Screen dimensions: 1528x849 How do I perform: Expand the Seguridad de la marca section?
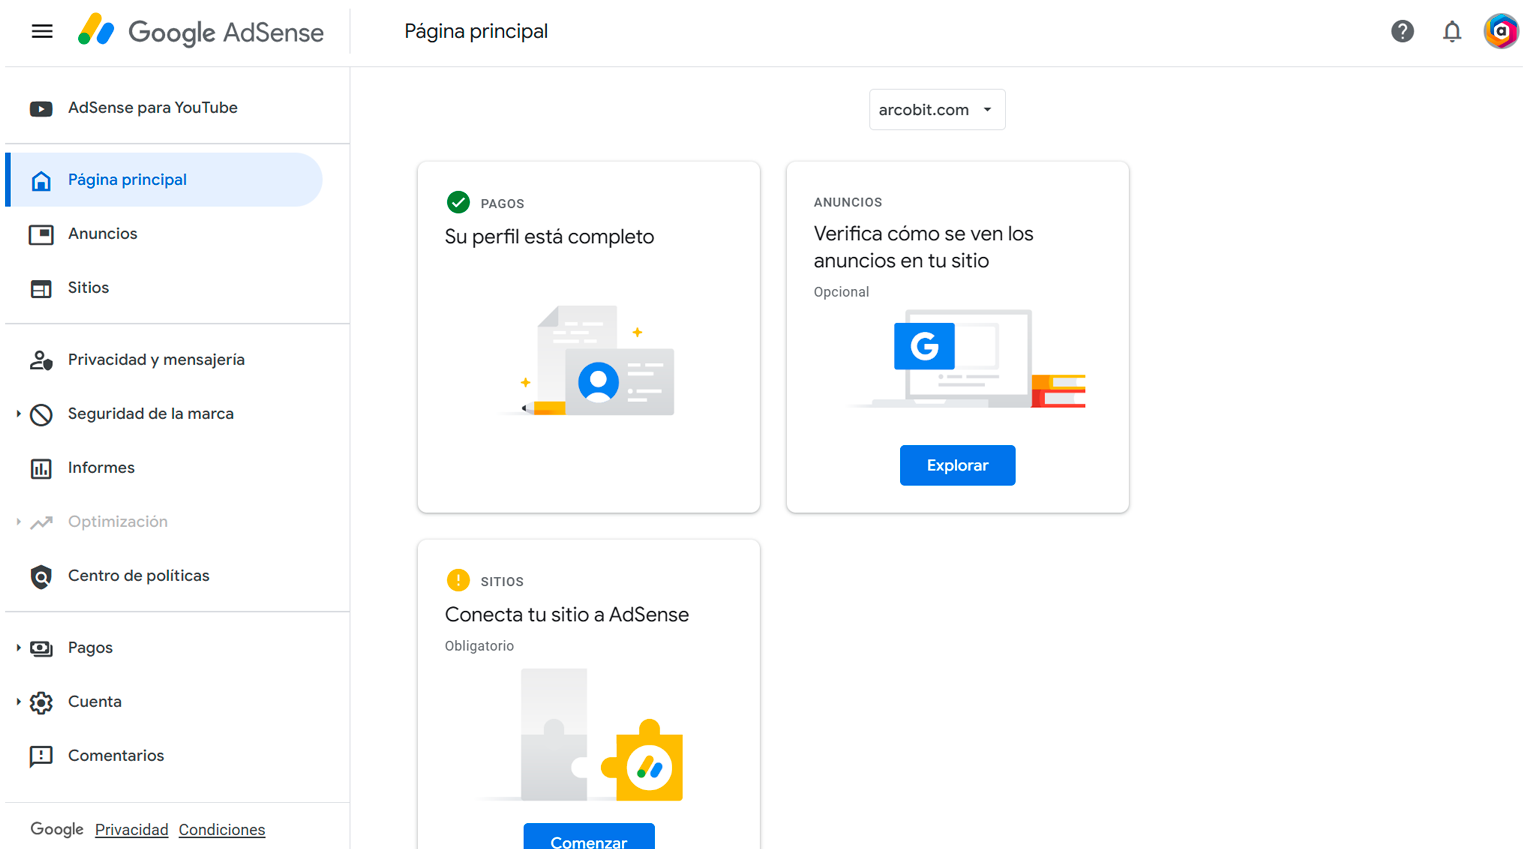coord(19,414)
